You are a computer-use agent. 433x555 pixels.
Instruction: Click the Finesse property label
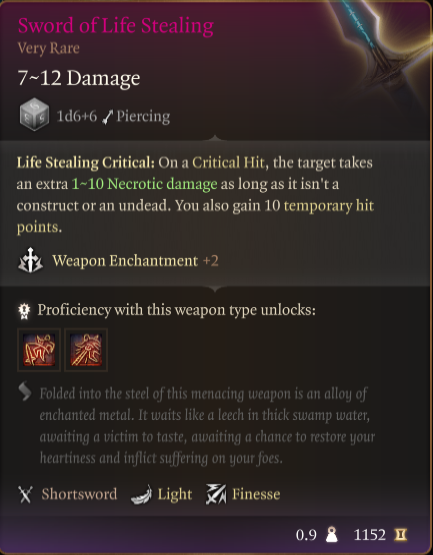(x=256, y=494)
